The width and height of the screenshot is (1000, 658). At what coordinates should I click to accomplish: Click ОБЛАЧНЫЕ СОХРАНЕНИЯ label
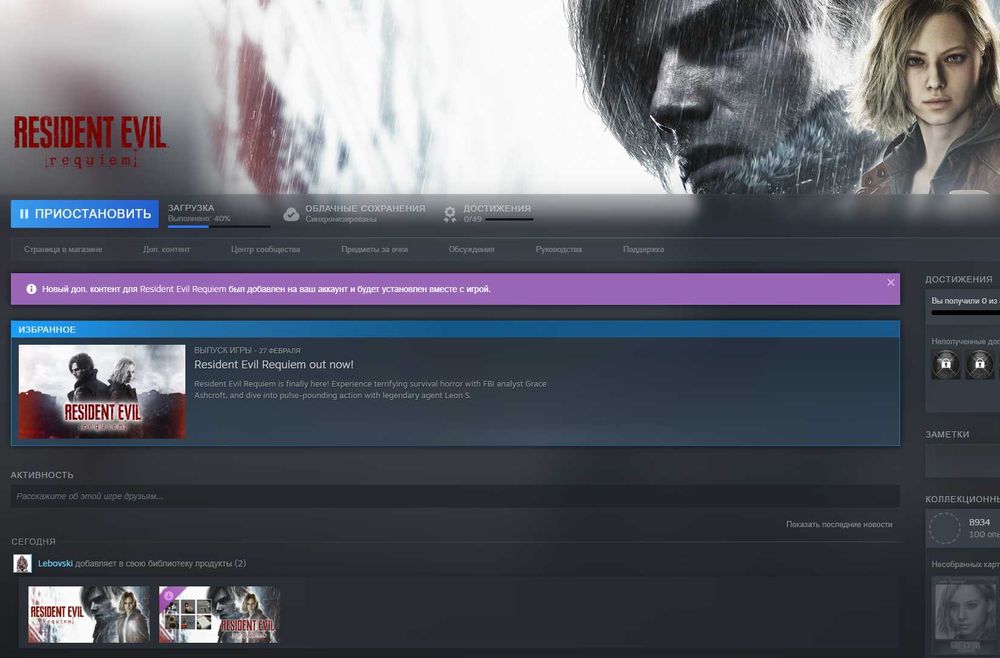tap(365, 208)
